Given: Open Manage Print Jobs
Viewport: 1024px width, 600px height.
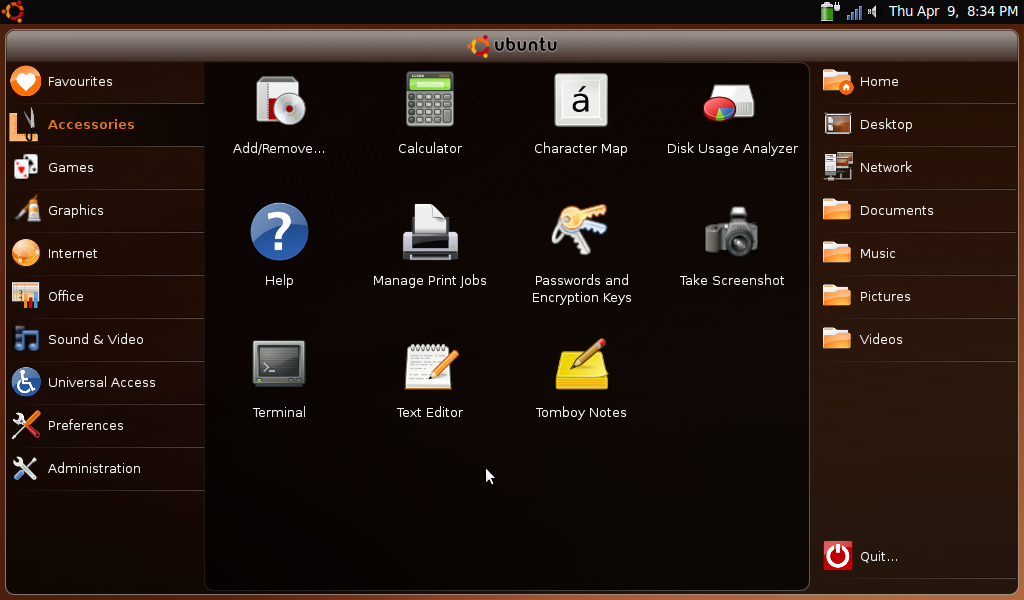Looking at the screenshot, I should tap(430, 246).
